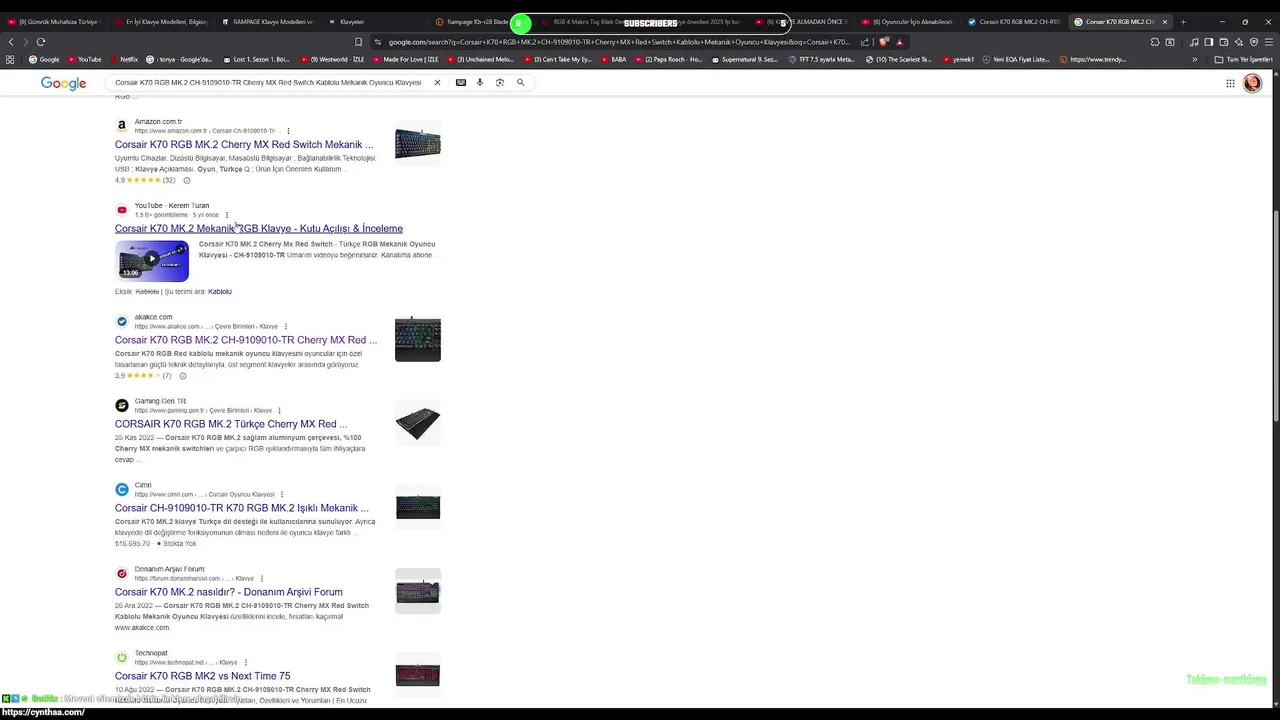
Task: Open more options for YouTube Kerem Turan result
Action: pos(227,215)
